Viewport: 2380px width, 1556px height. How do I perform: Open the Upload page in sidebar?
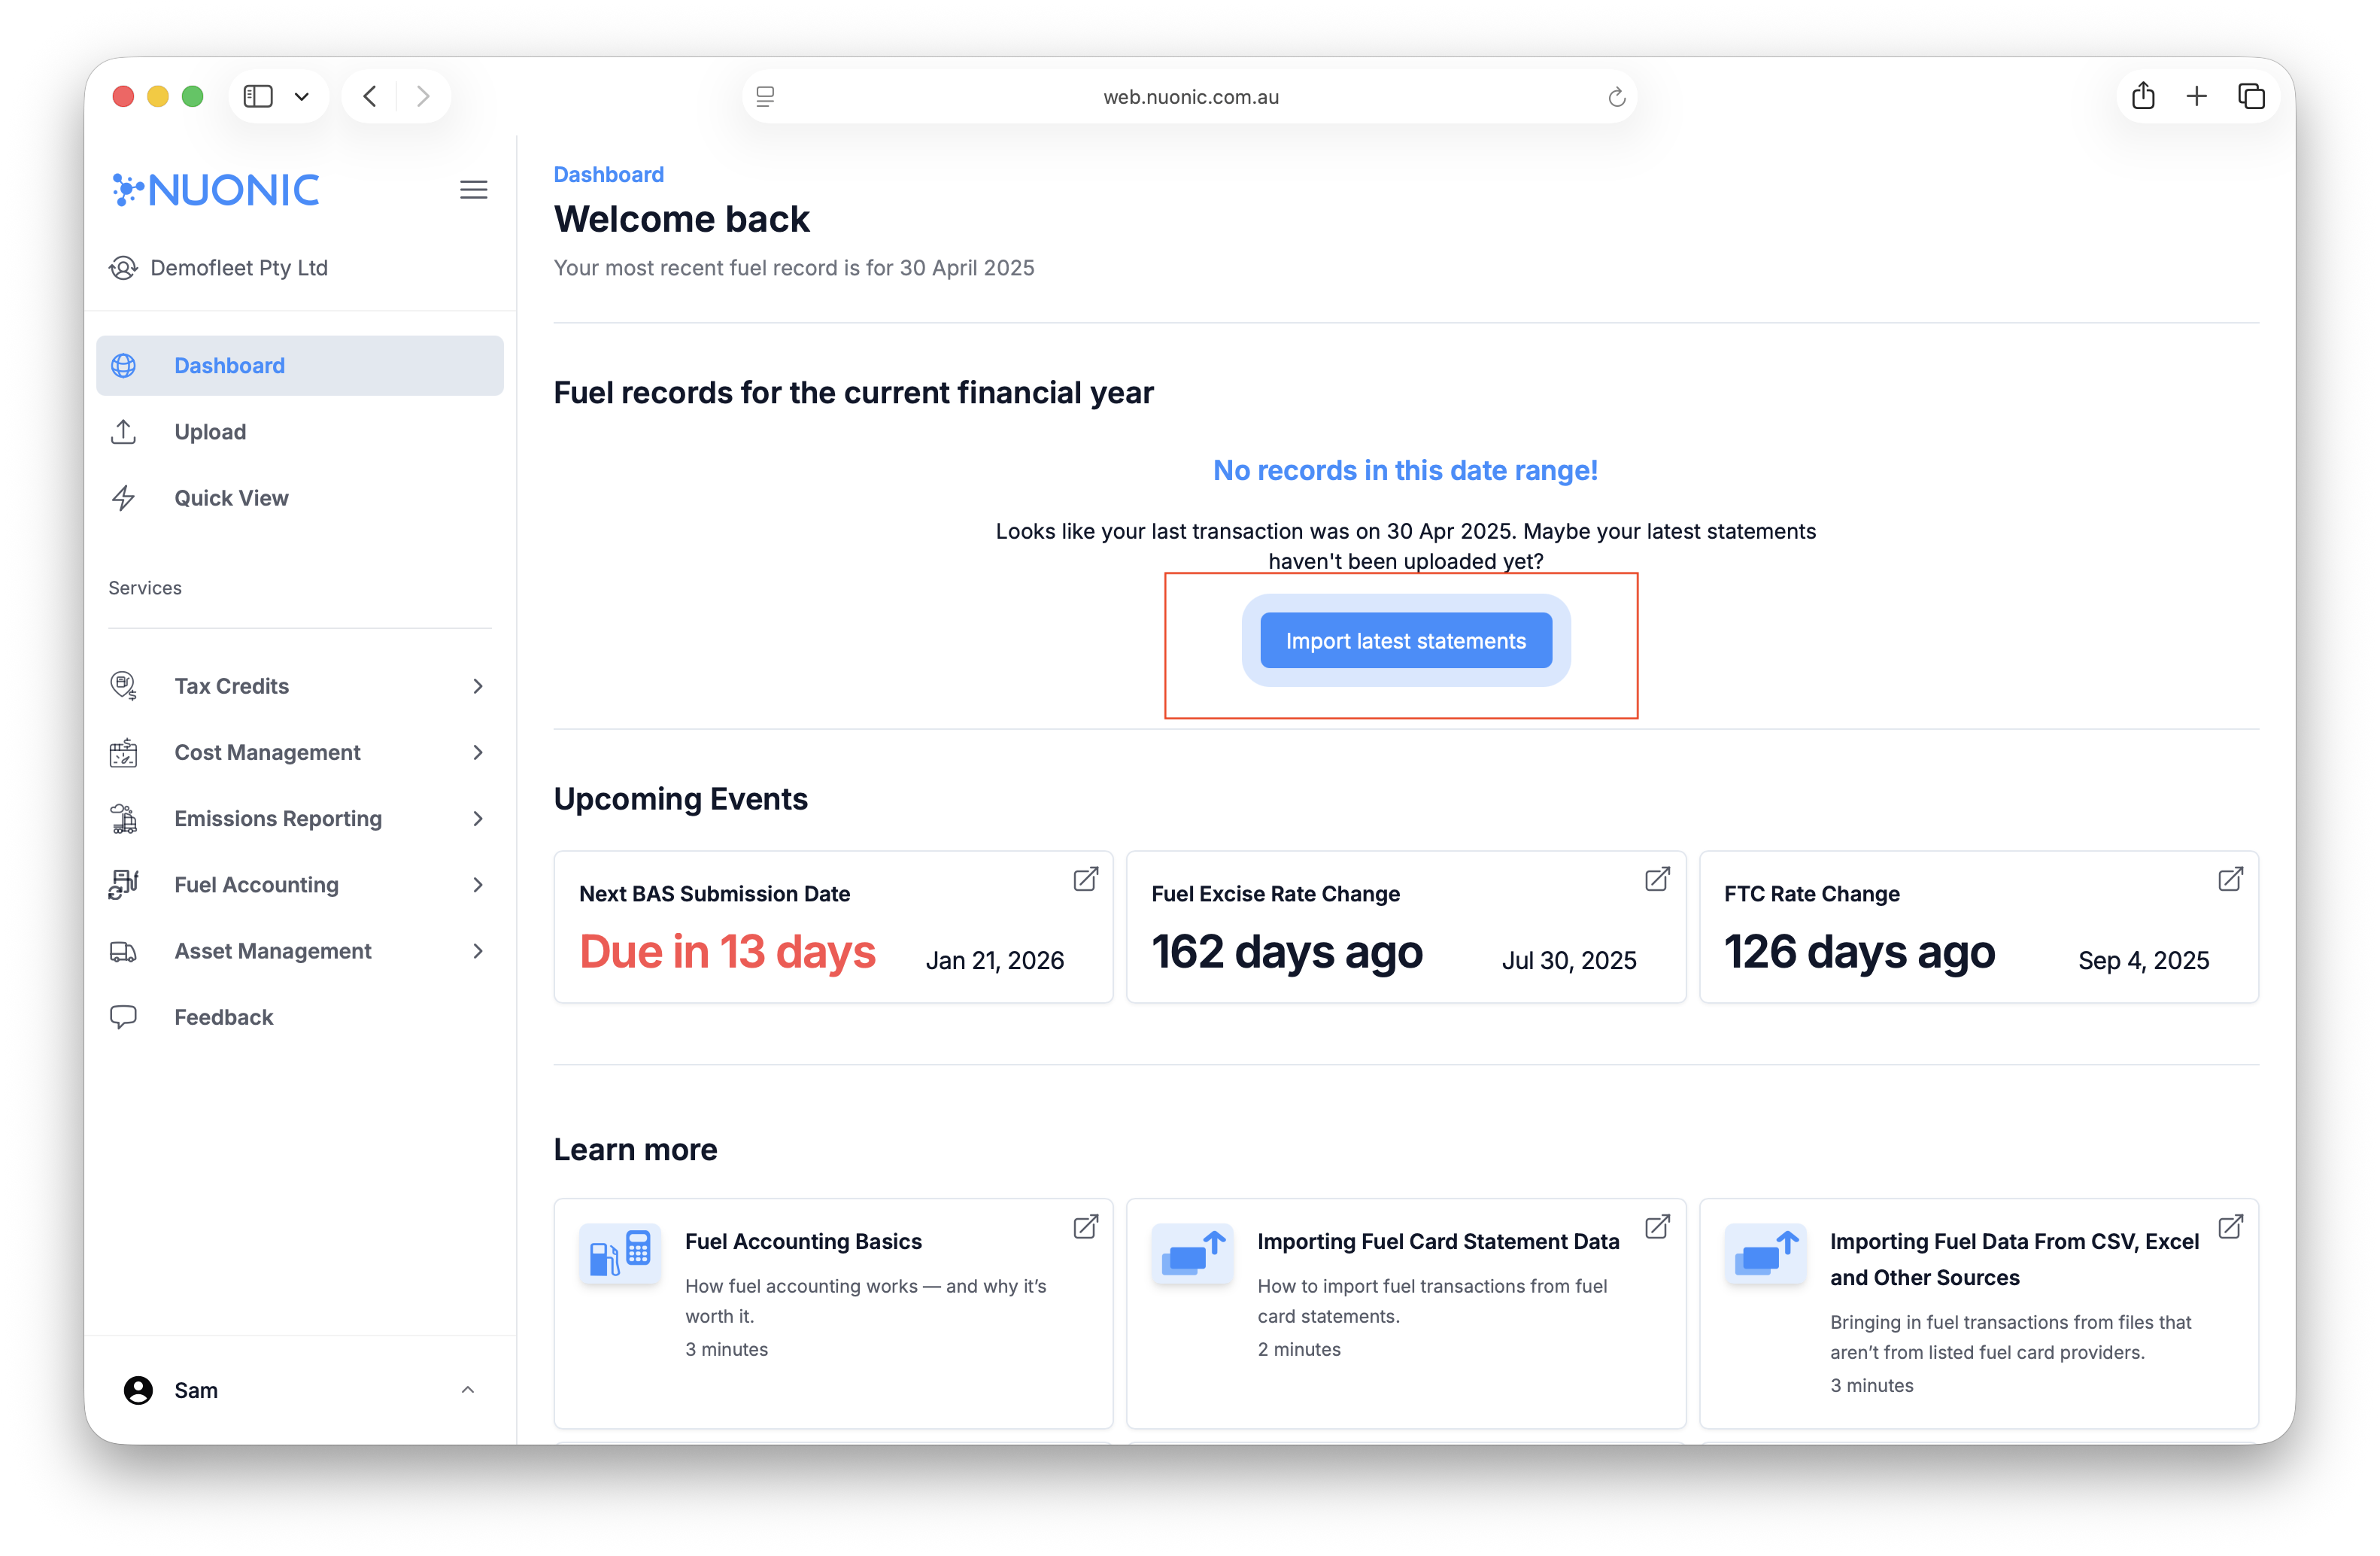tap(210, 432)
